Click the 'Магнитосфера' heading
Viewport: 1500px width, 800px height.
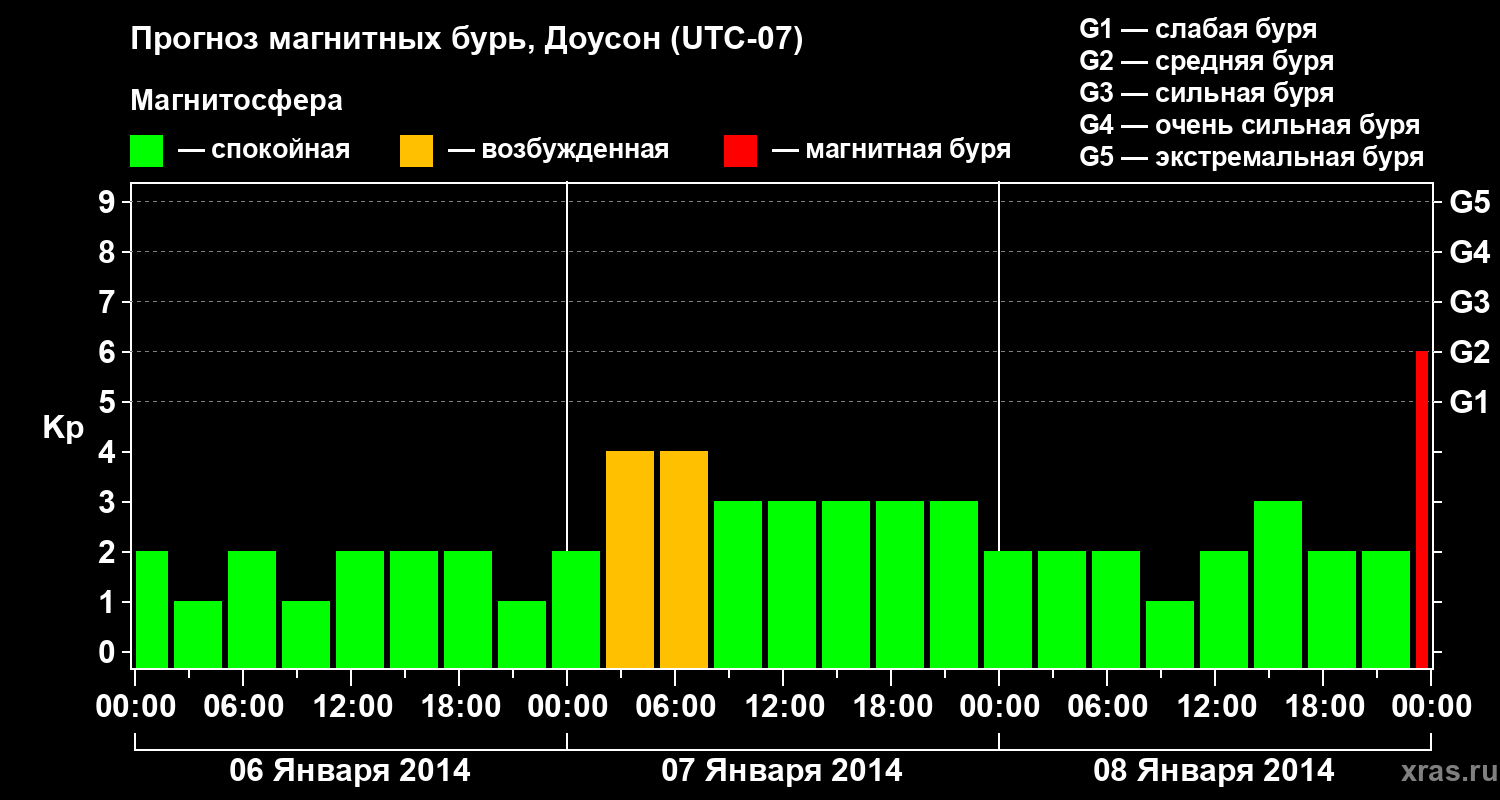(237, 101)
